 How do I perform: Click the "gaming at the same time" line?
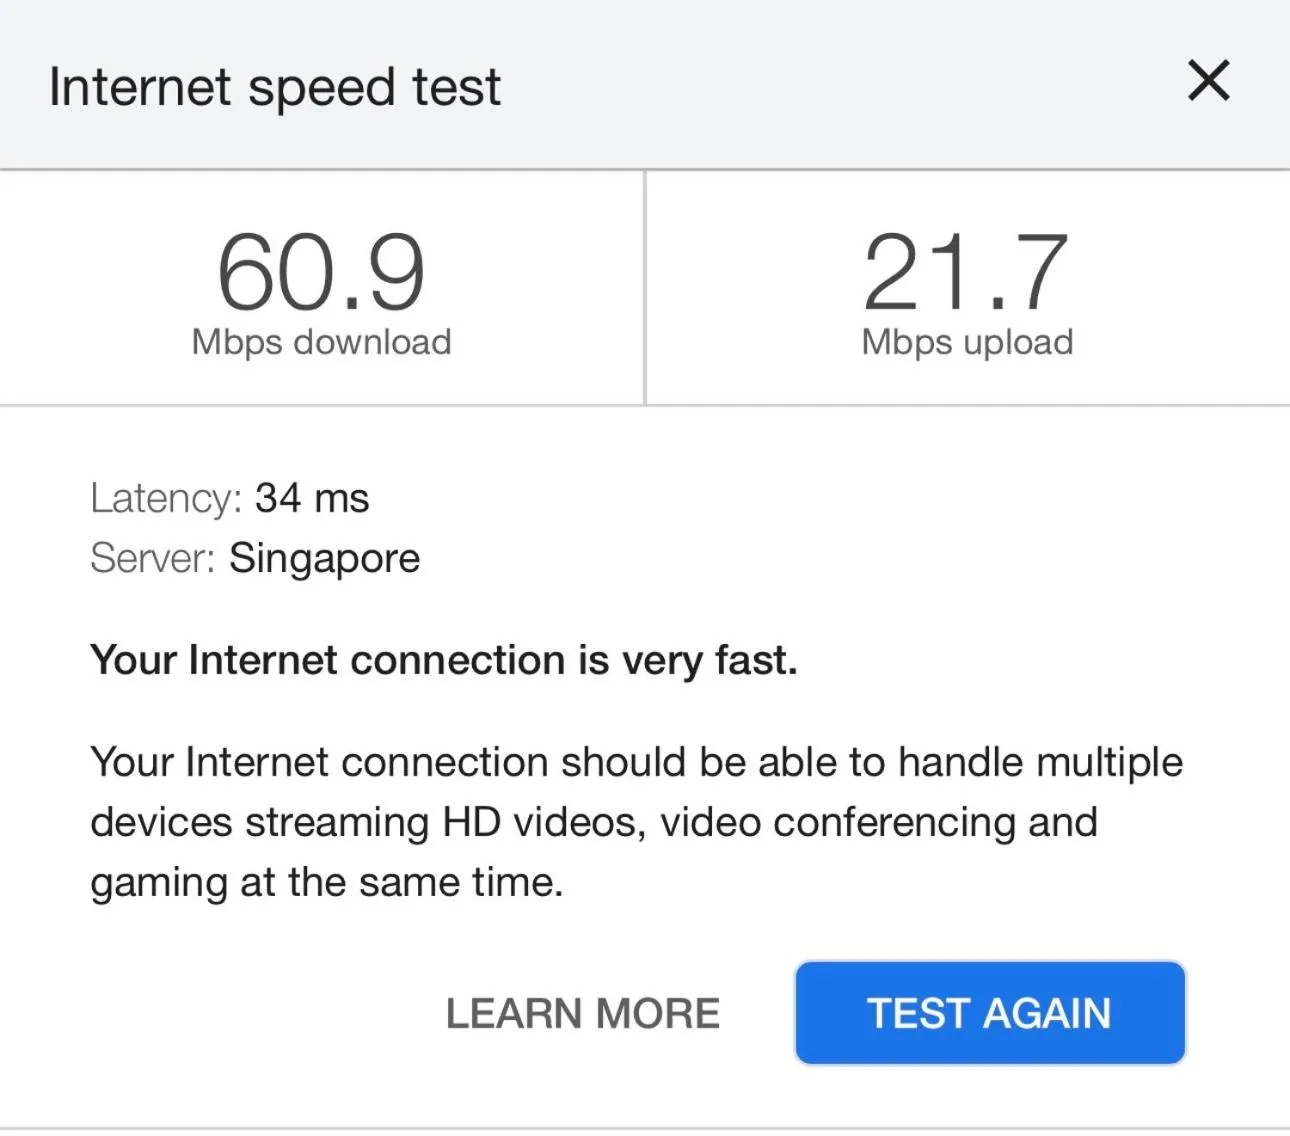326,882
